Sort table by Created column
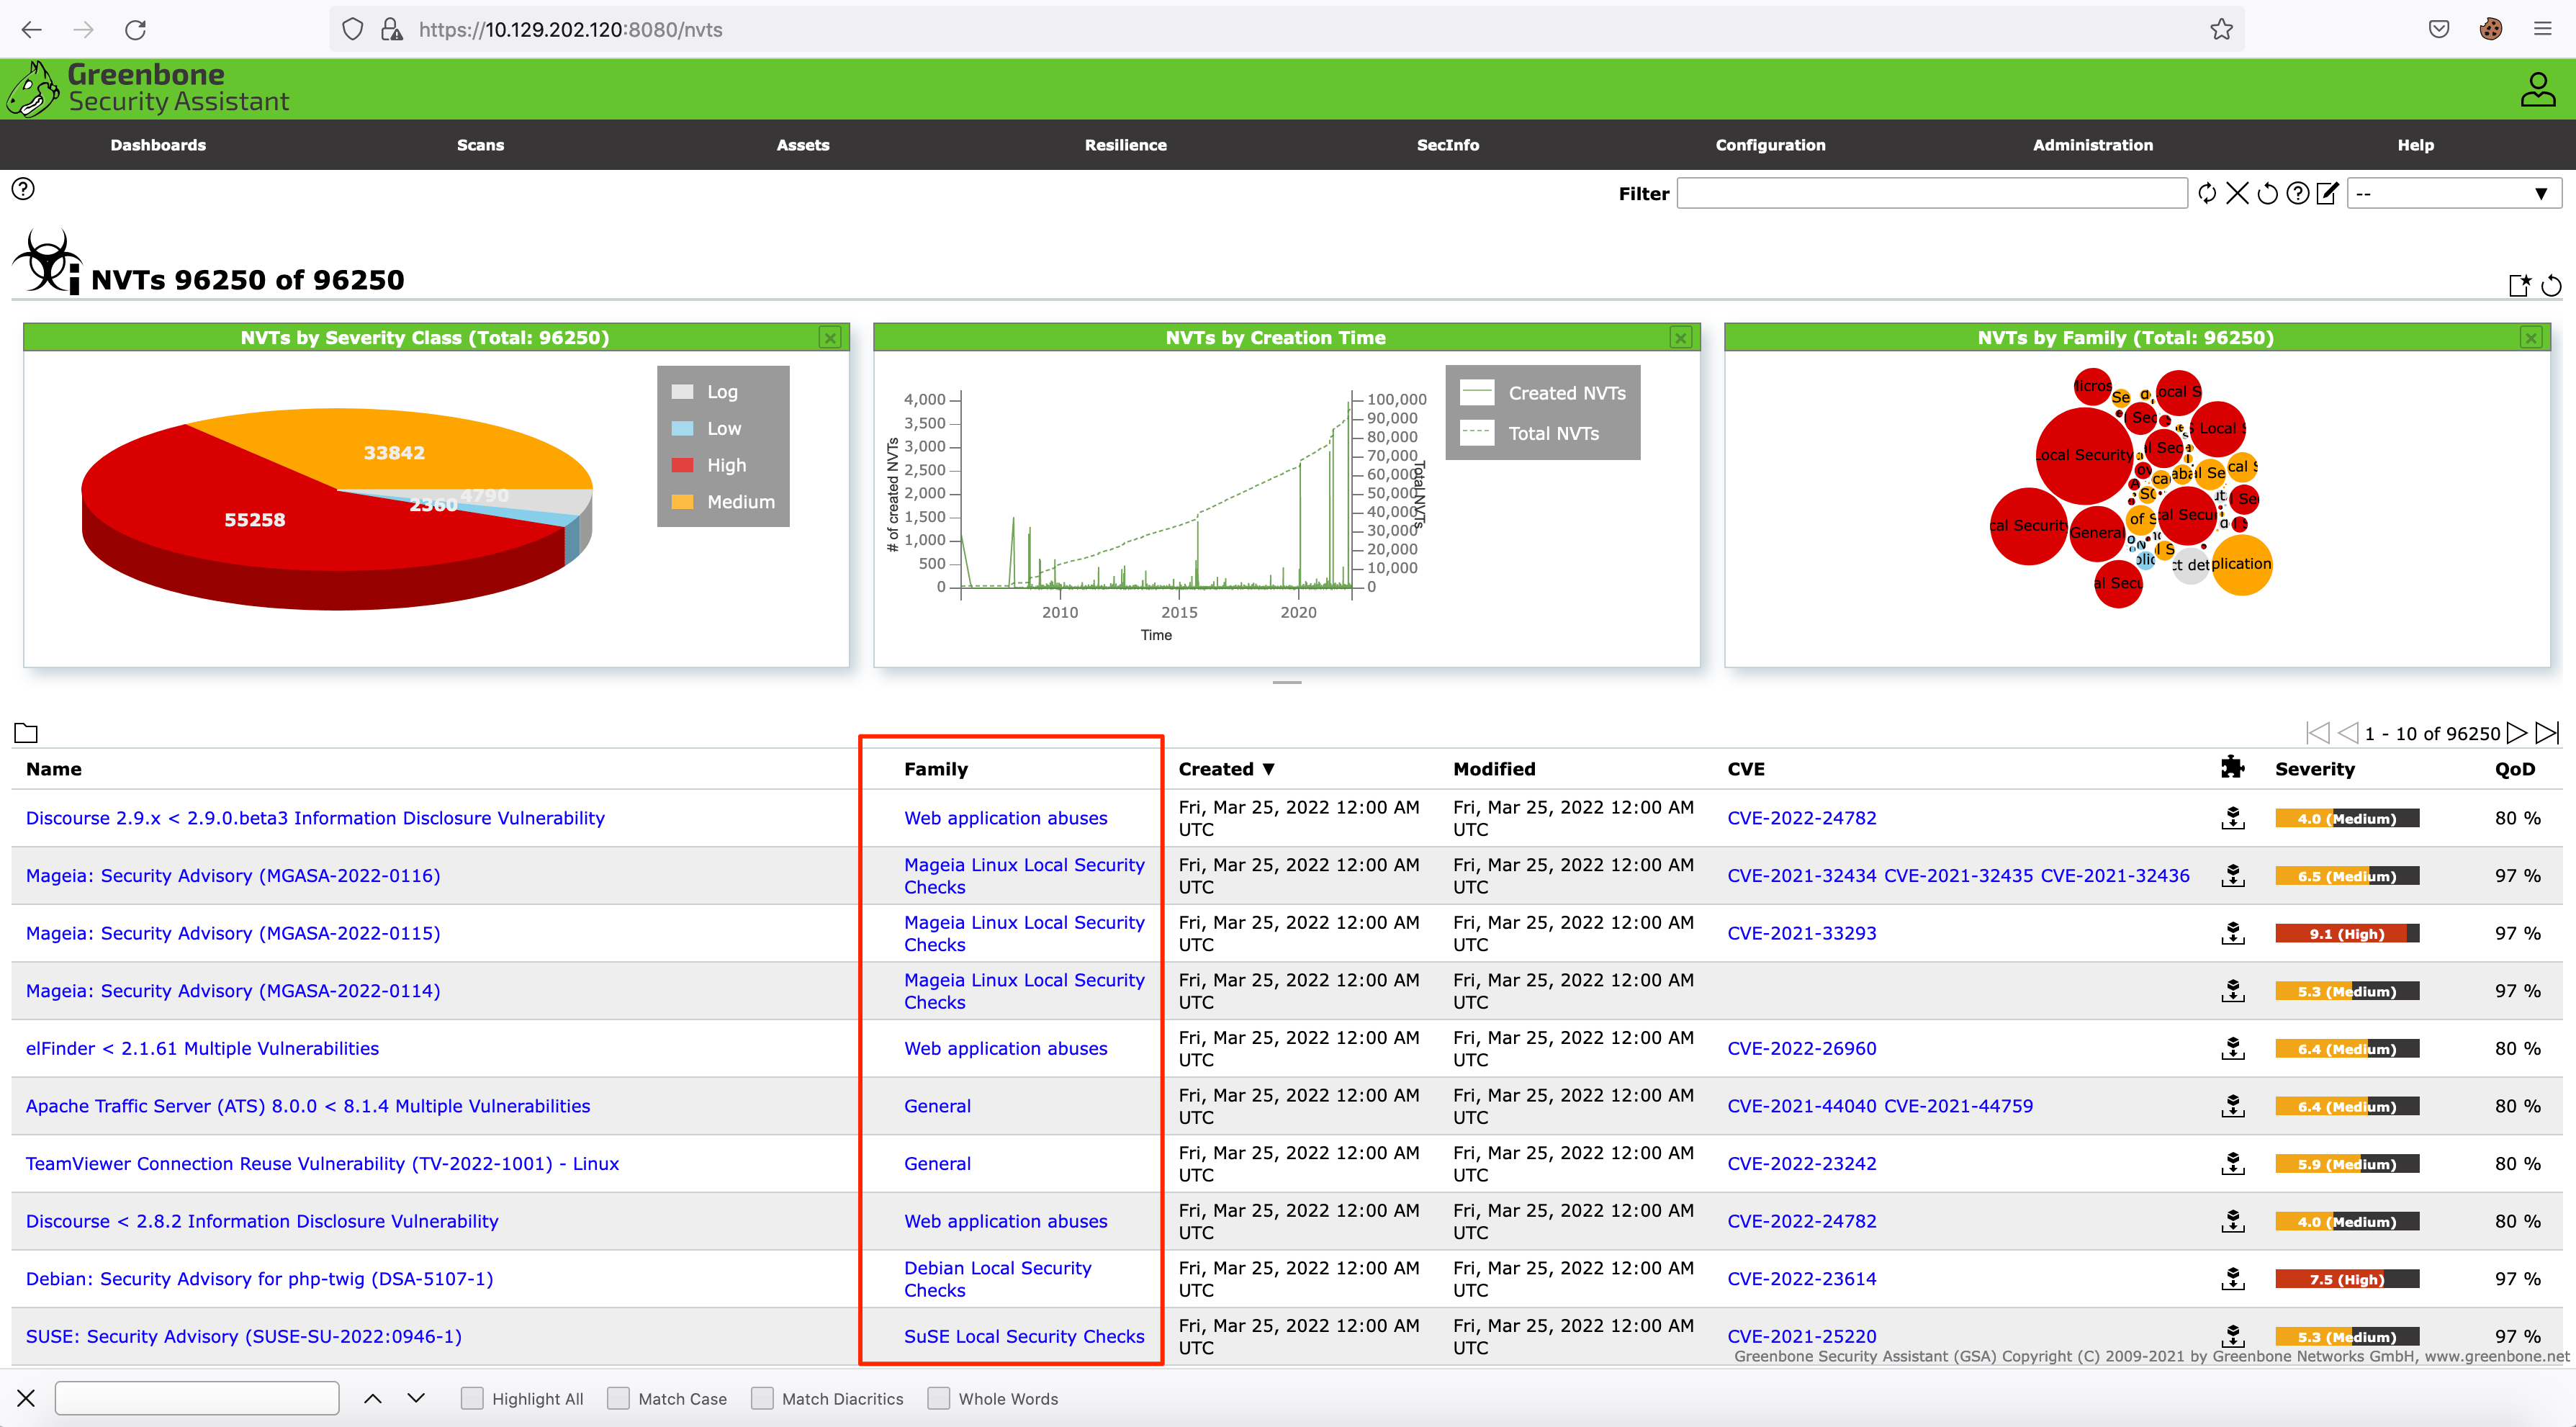The width and height of the screenshot is (2576, 1427). [1226, 768]
